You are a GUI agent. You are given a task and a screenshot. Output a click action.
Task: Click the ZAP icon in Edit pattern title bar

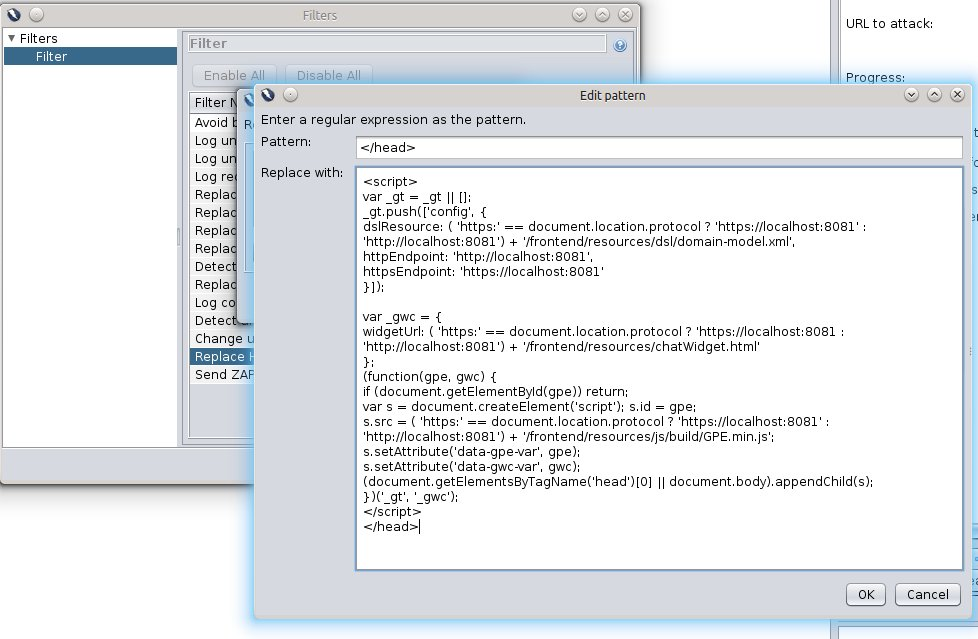pos(268,95)
